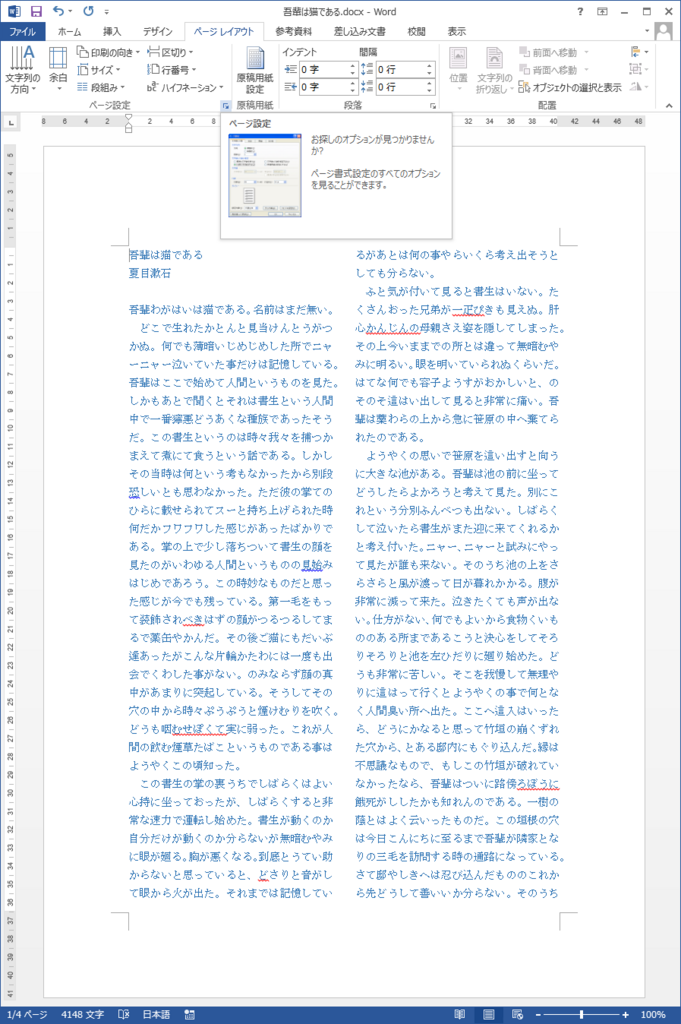Screen dimensions: 681x1024
Task: Click 原稿用紙設定 manuscript paper button
Action: pyautogui.click(x=255, y=70)
